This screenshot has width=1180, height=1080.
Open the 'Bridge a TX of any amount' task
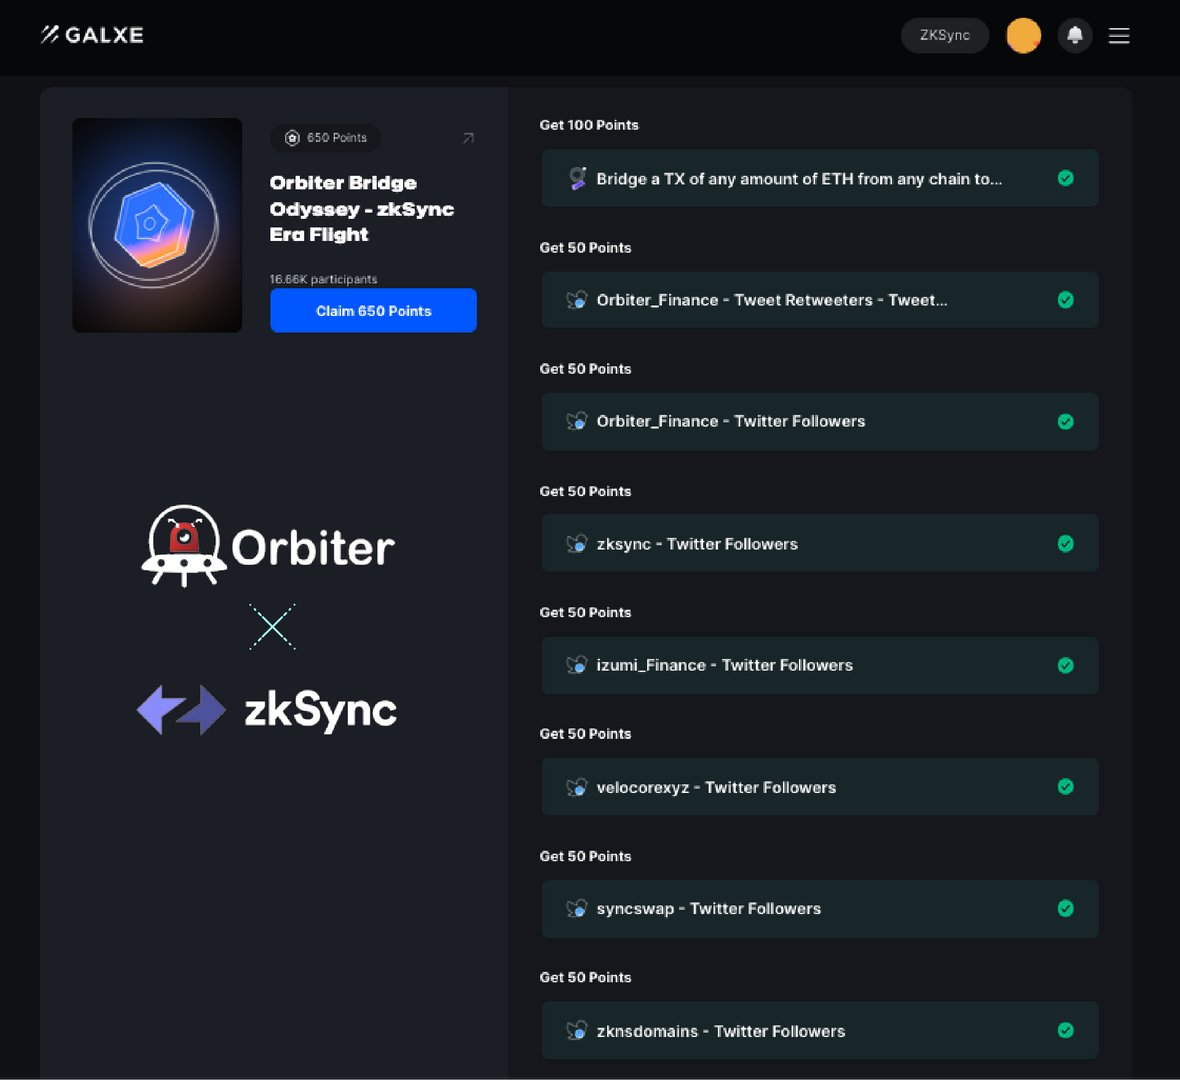820,178
